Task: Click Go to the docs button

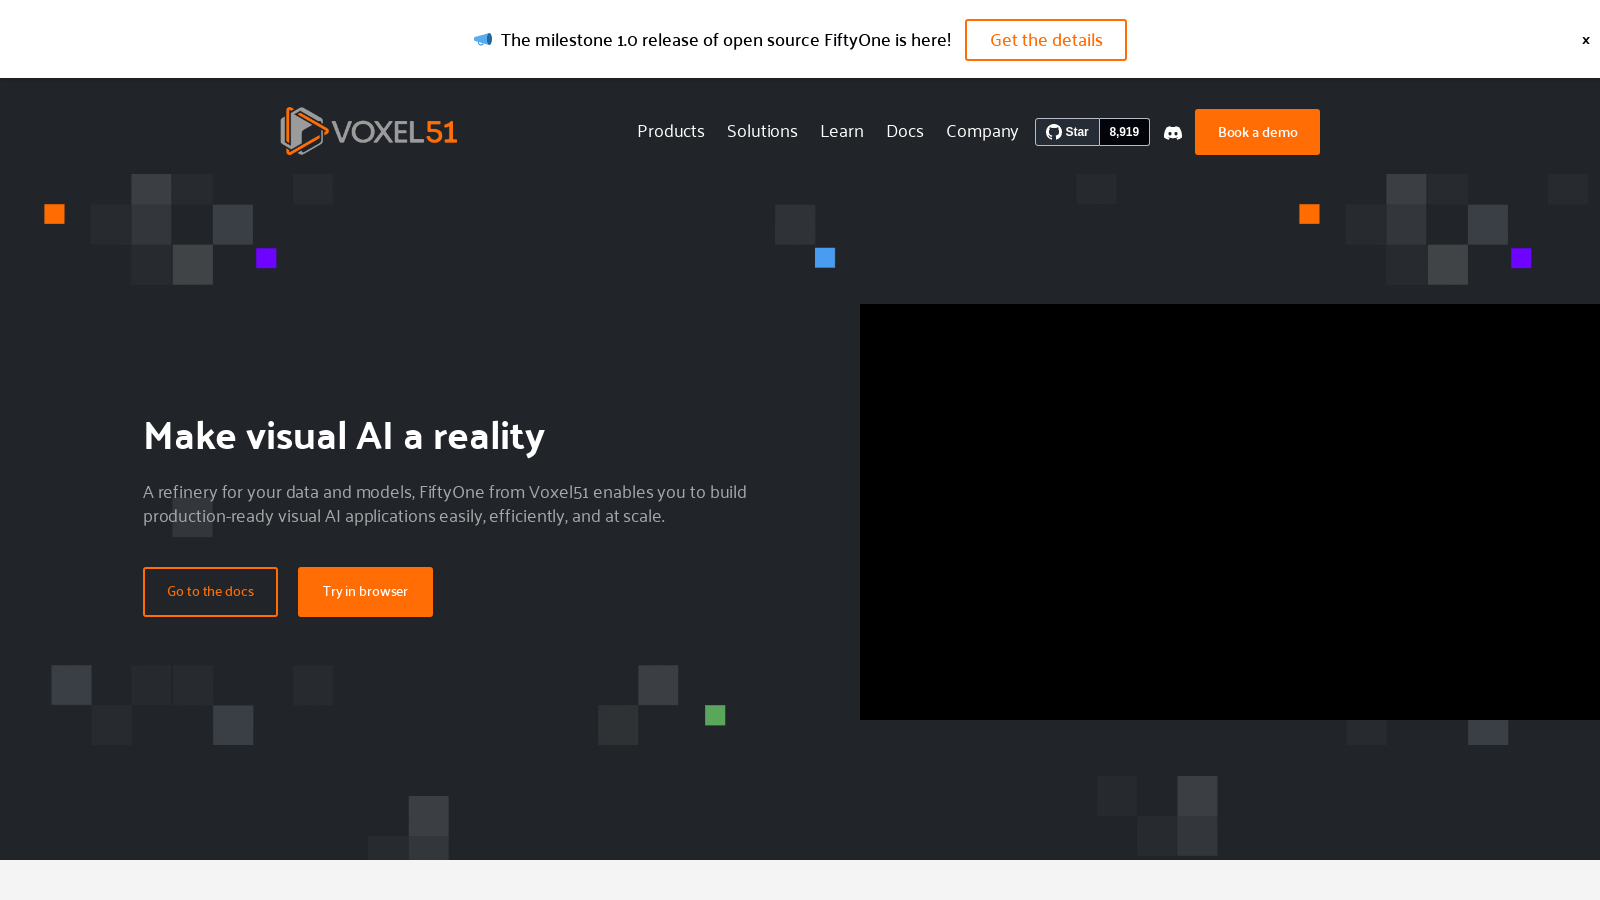Action: [x=210, y=592]
